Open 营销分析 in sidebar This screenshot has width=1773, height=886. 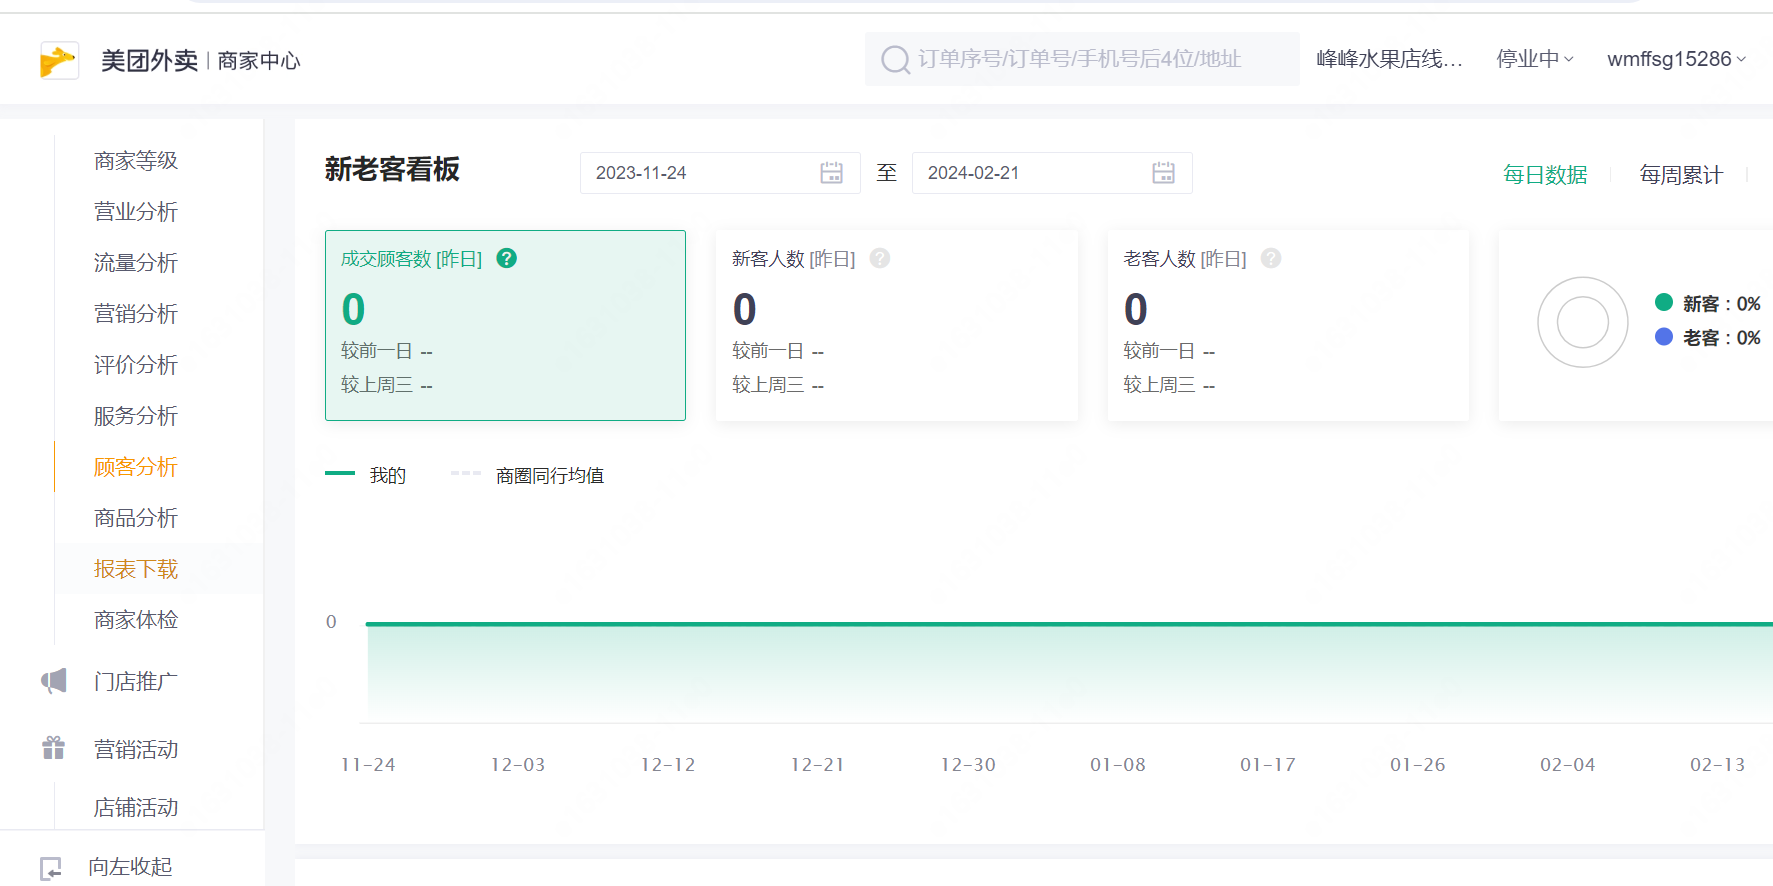(x=136, y=314)
